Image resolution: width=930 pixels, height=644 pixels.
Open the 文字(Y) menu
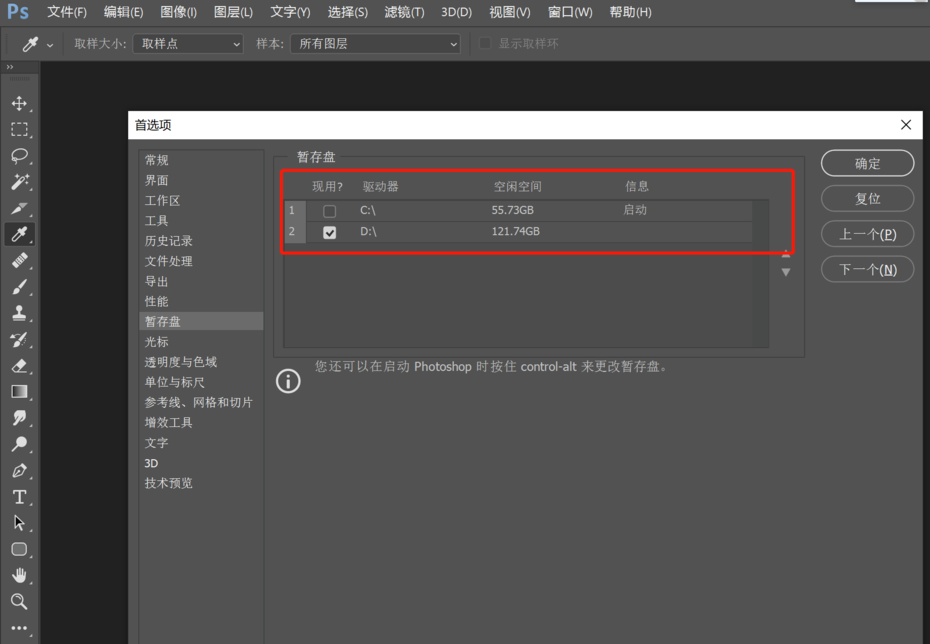pos(290,12)
